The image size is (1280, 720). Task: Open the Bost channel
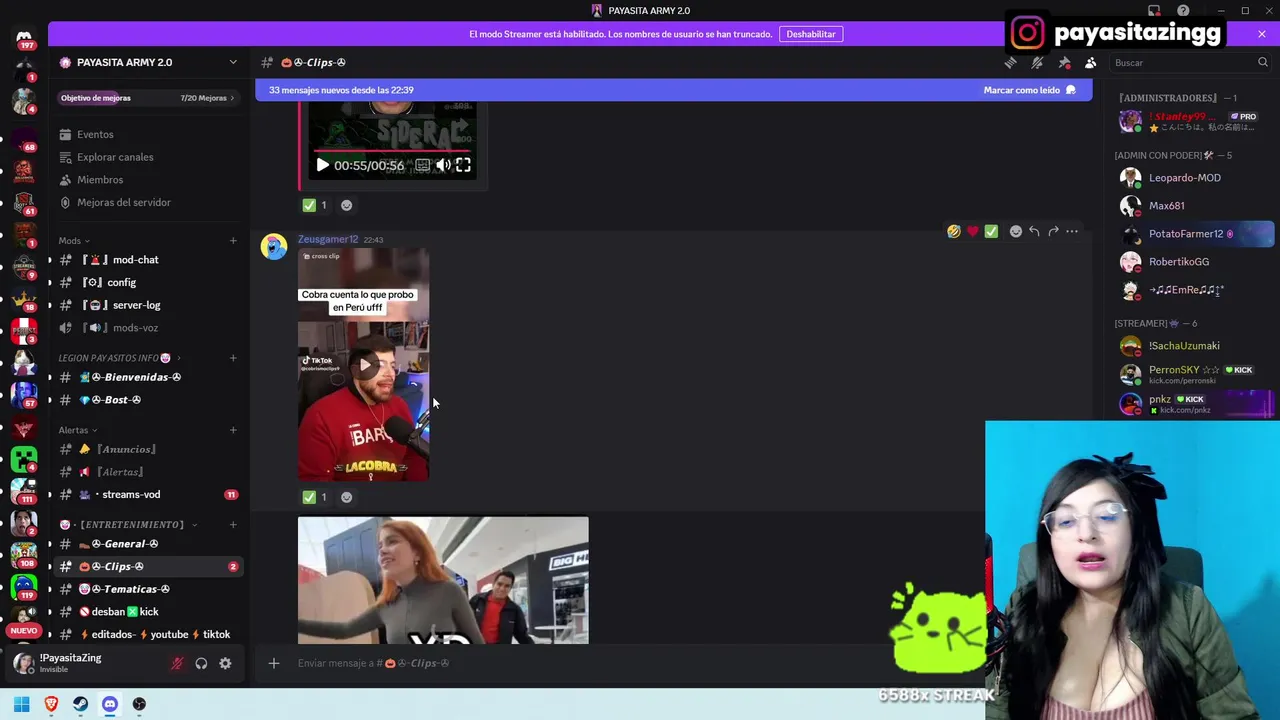tap(148, 400)
